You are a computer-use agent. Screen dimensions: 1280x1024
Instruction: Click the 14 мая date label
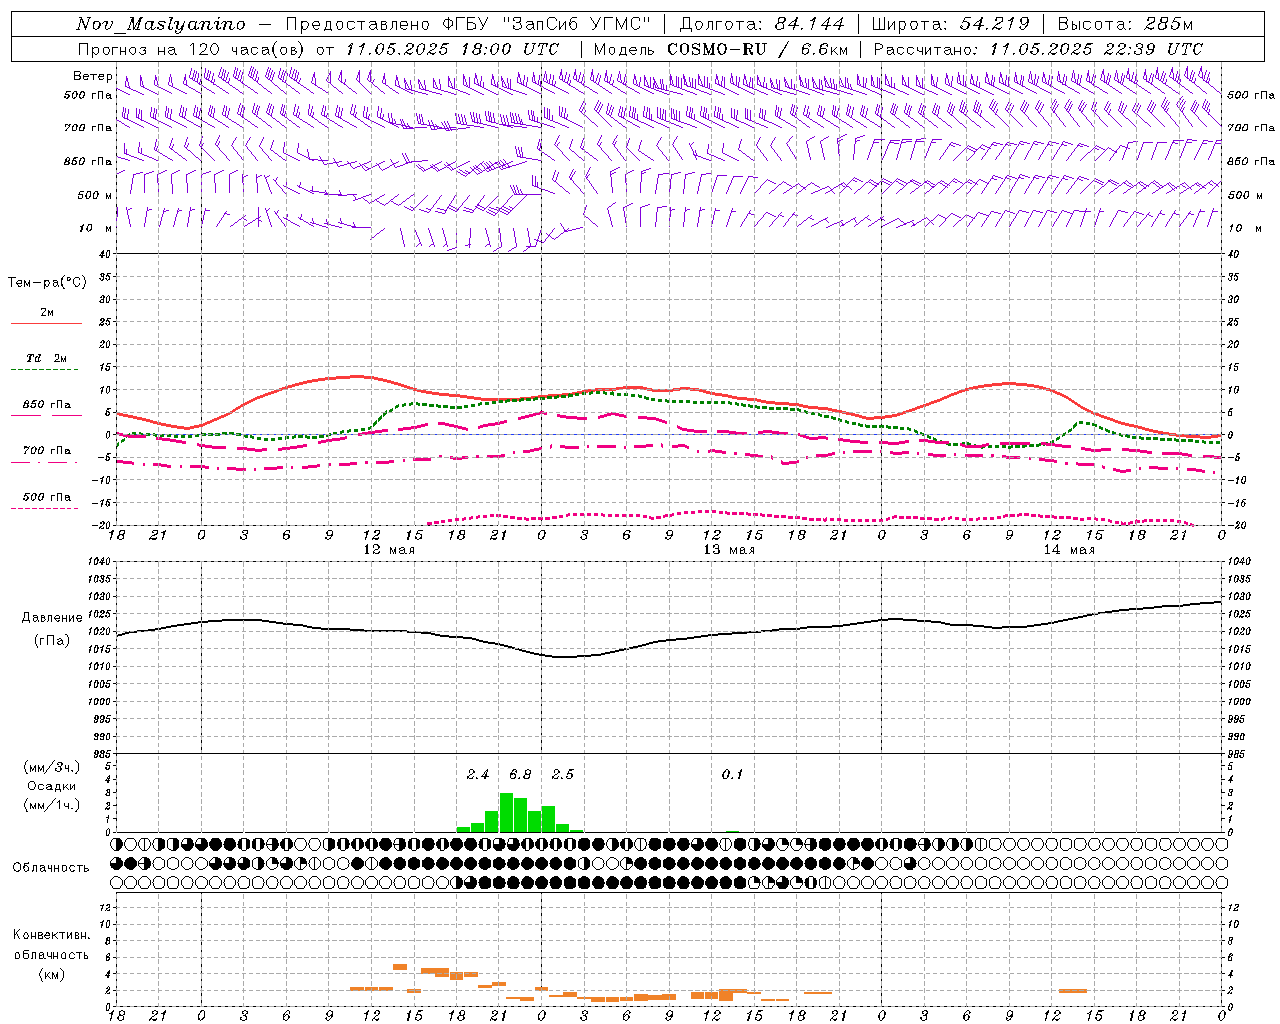(1069, 550)
